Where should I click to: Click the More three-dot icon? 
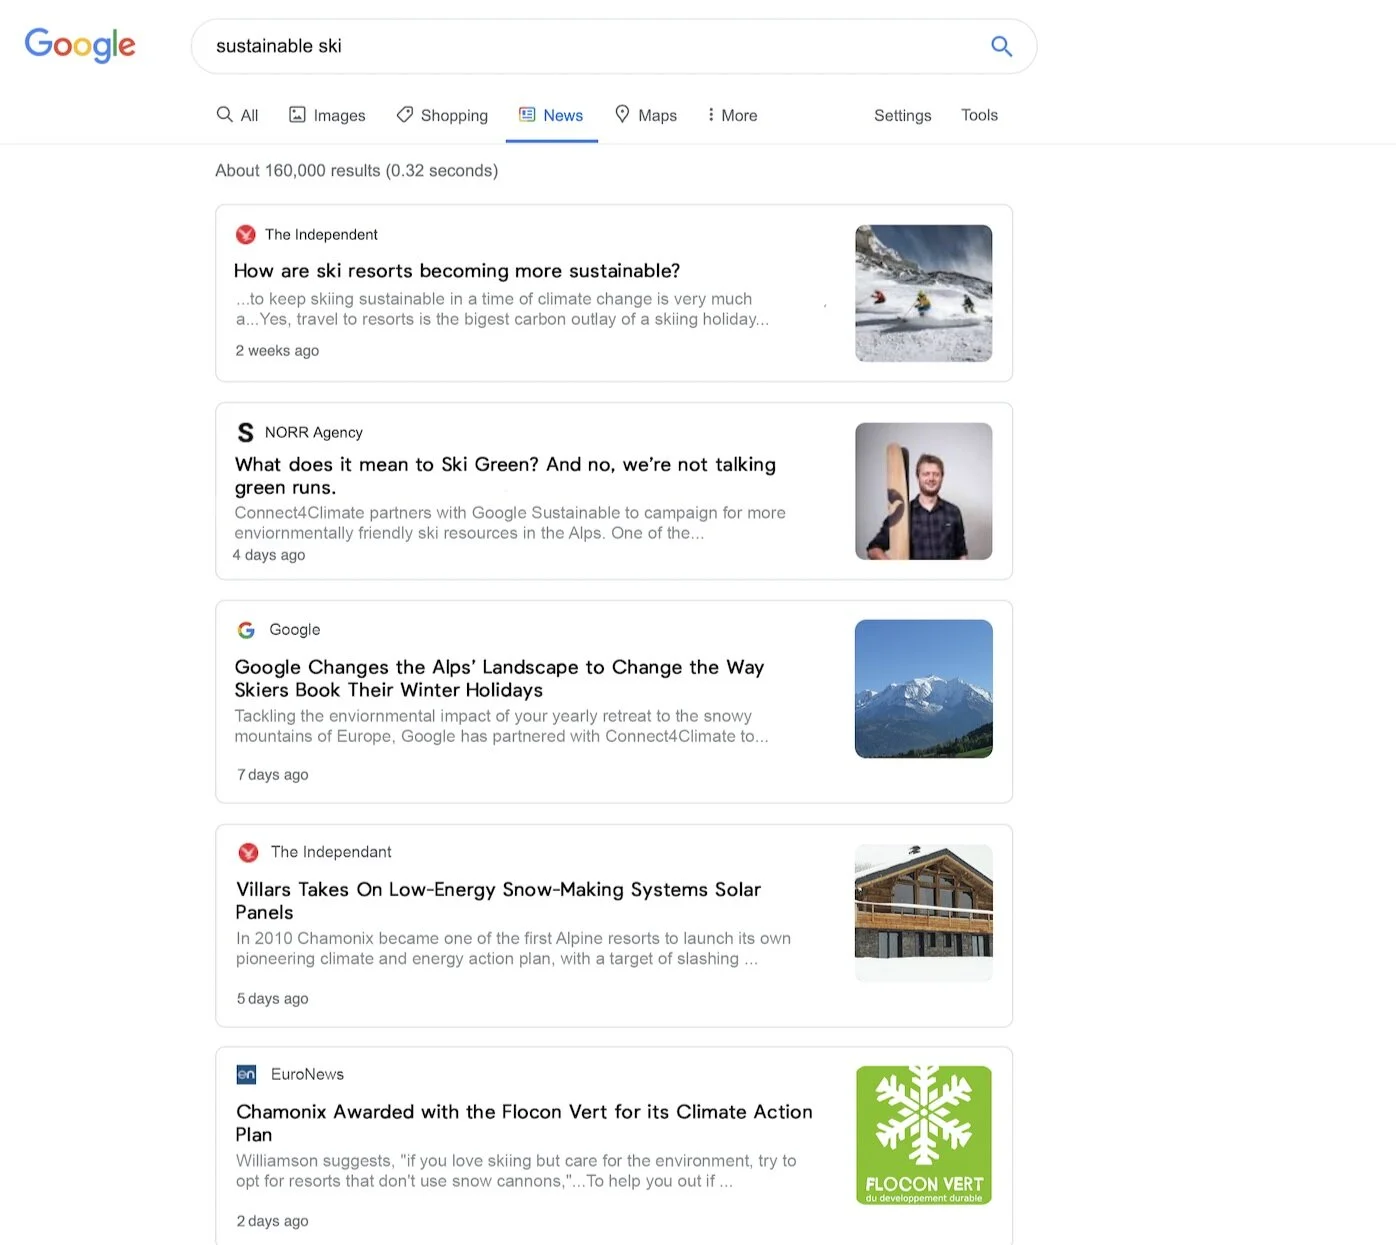711,115
